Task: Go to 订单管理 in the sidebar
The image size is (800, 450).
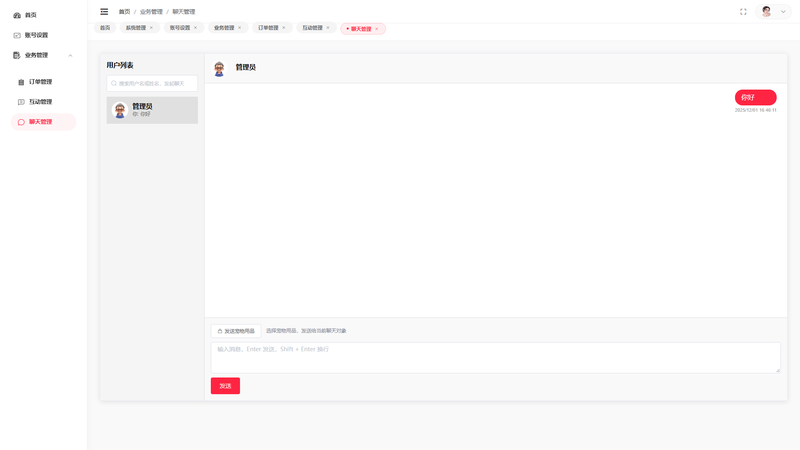Action: coord(40,82)
